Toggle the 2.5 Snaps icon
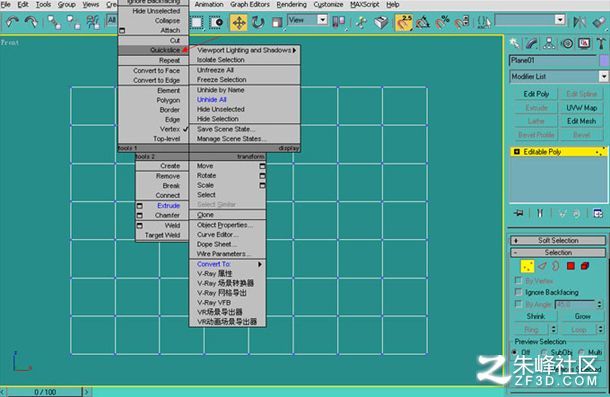 (404, 22)
